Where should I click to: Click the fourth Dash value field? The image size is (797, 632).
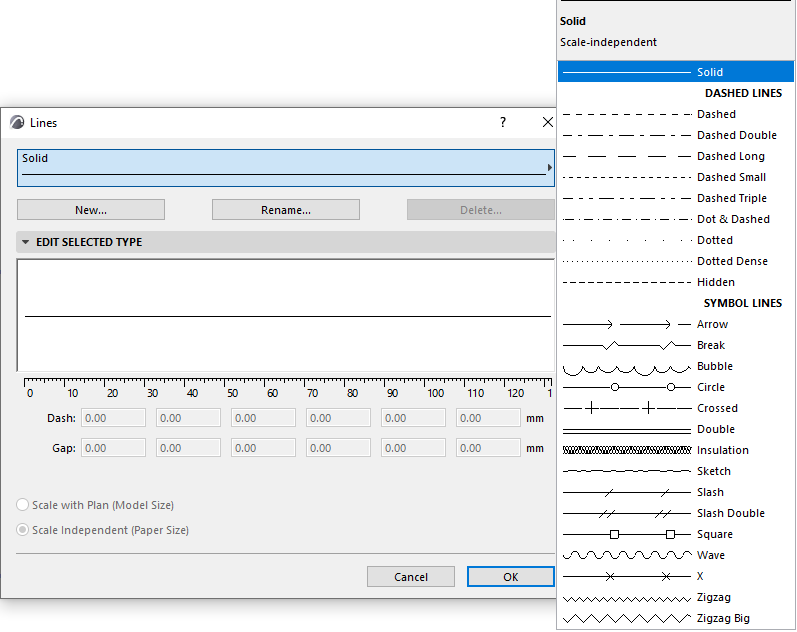(338, 418)
